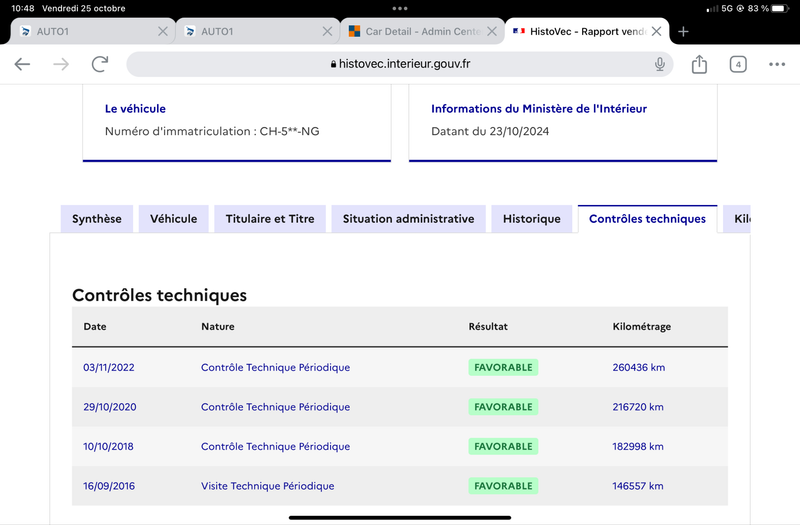The width and height of the screenshot is (800, 525).
Task: Click the histovec.interieur.gouv.fr address field
Action: click(400, 64)
